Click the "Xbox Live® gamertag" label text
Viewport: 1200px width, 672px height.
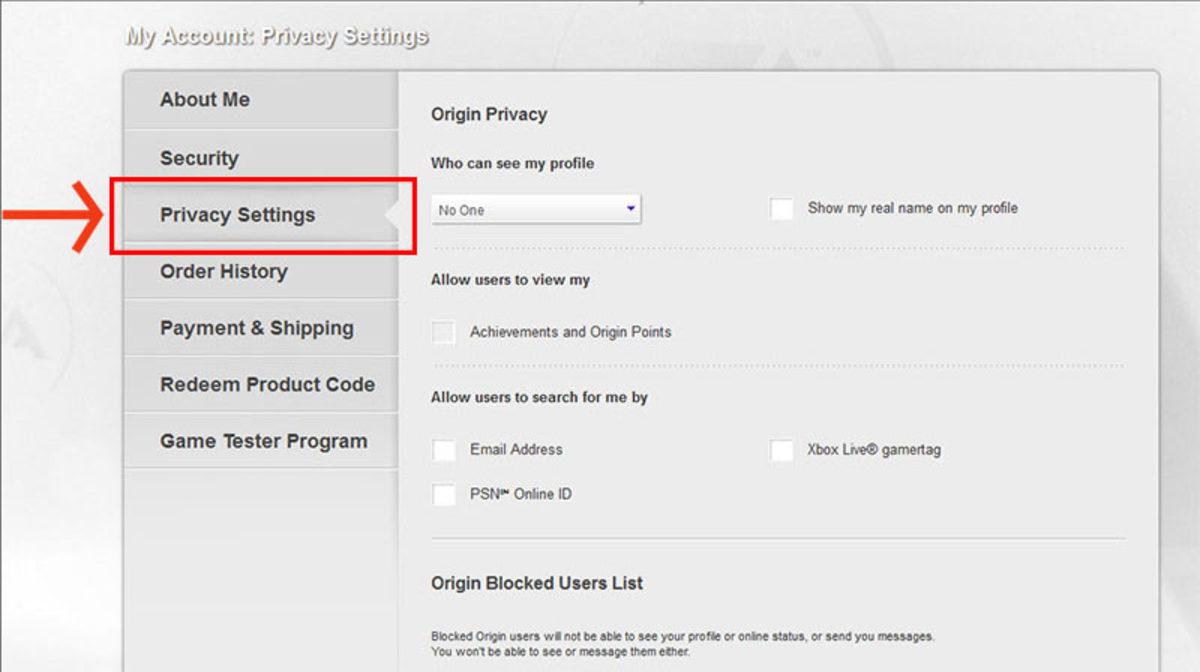click(x=874, y=450)
